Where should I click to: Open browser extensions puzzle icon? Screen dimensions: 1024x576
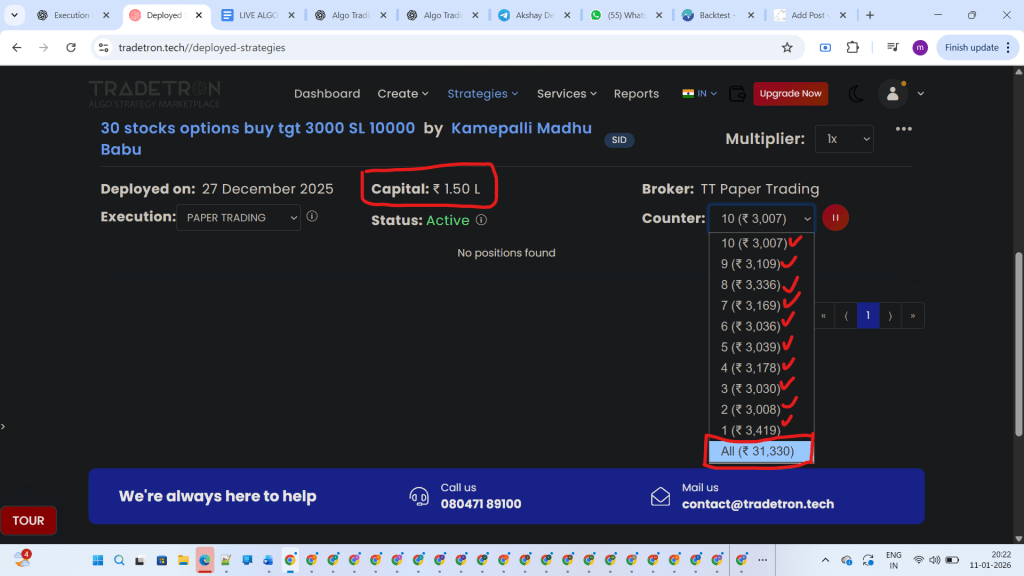pyautogui.click(x=853, y=47)
